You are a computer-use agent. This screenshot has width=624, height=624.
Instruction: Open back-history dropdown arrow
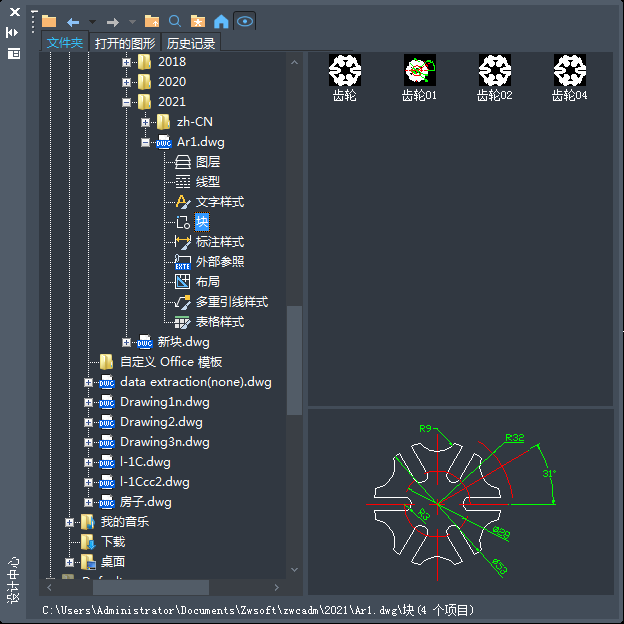pos(92,21)
